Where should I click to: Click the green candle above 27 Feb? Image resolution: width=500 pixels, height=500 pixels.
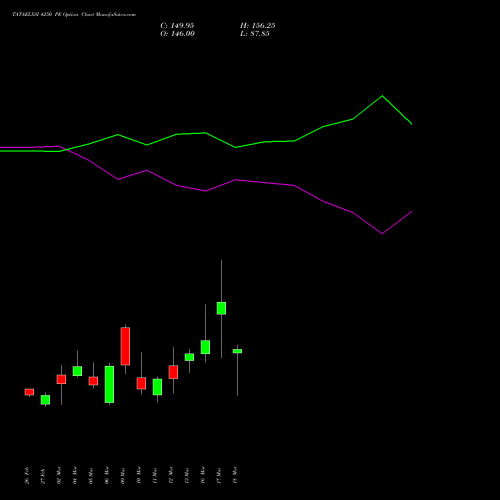point(45,400)
